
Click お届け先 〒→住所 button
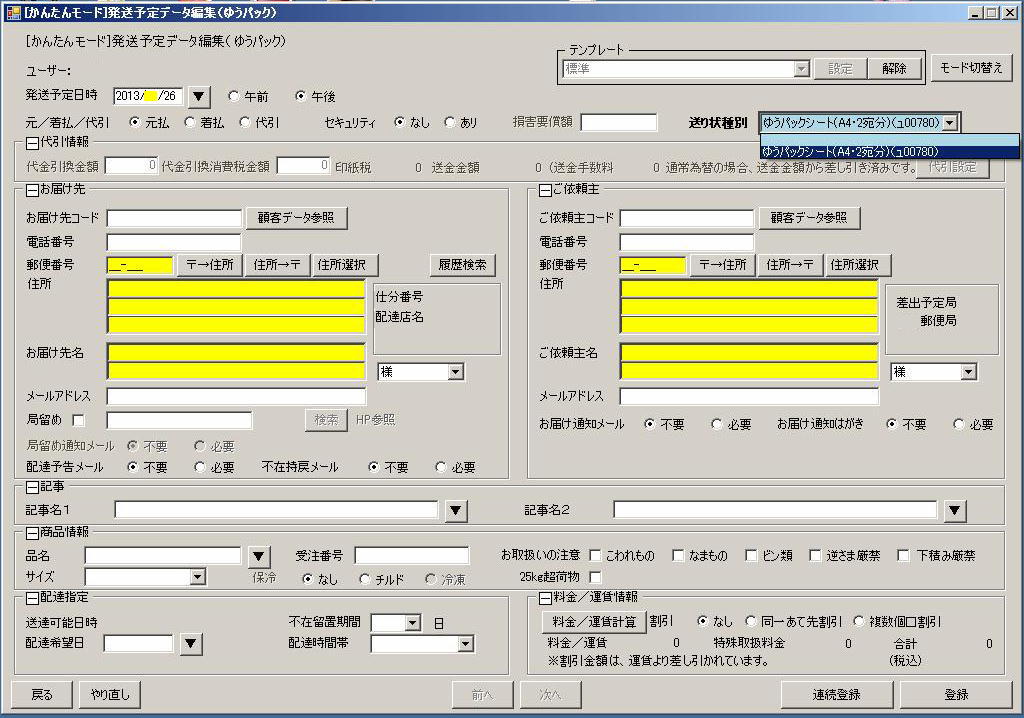[210, 265]
